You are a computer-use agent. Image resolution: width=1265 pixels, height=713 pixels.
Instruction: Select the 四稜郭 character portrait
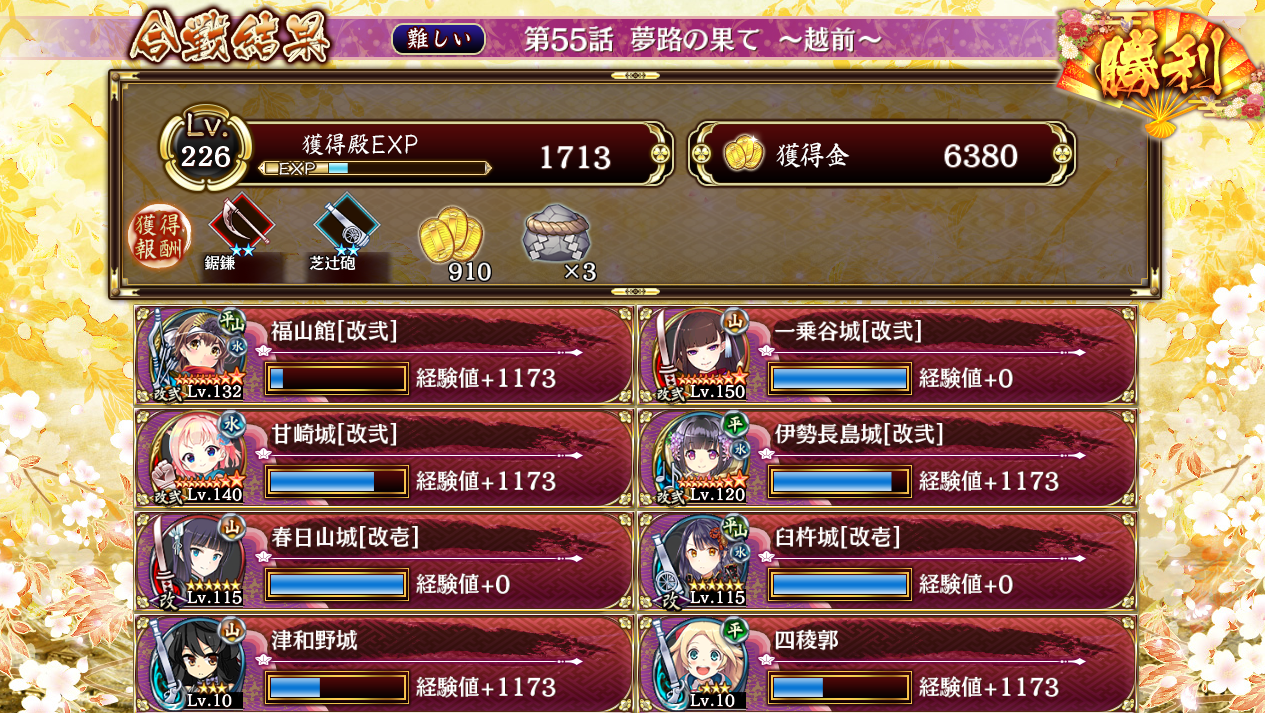coord(699,664)
